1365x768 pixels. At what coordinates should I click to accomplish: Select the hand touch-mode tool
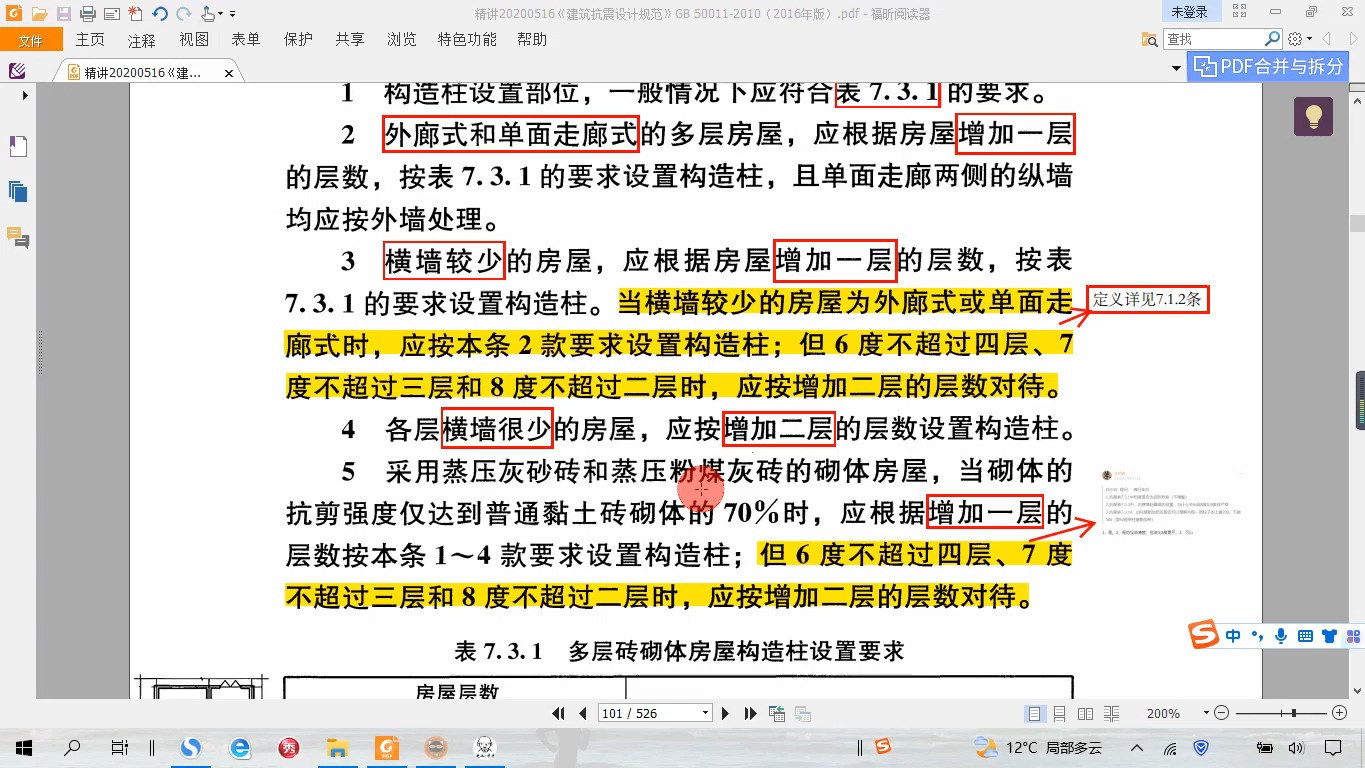click(209, 13)
